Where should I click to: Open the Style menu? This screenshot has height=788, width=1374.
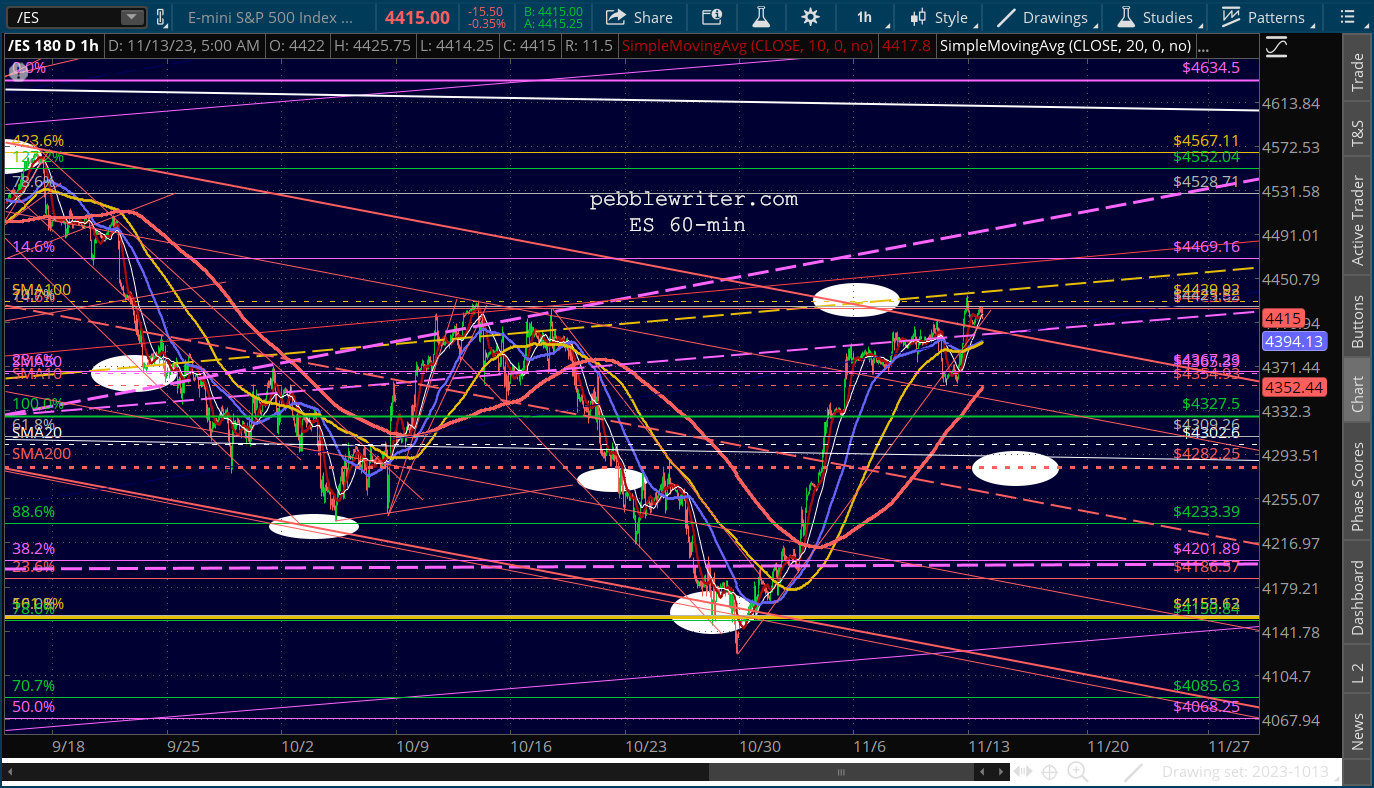tap(939, 17)
